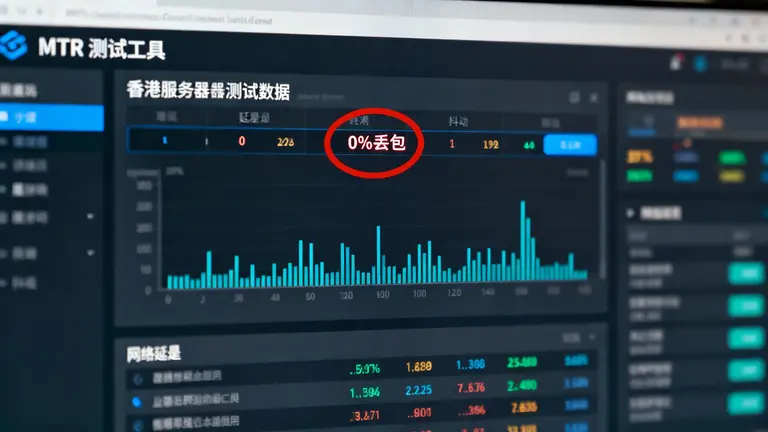
Task: Click the row icon beside the .5.0% row
Action: (x=138, y=379)
